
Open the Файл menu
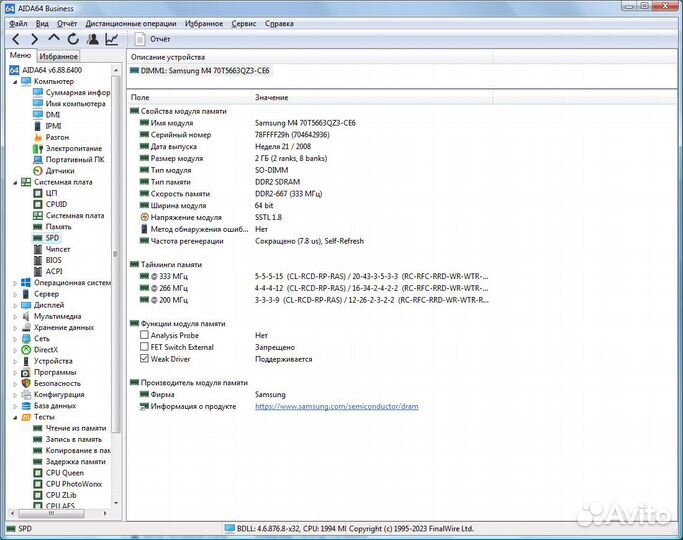pyautogui.click(x=18, y=24)
